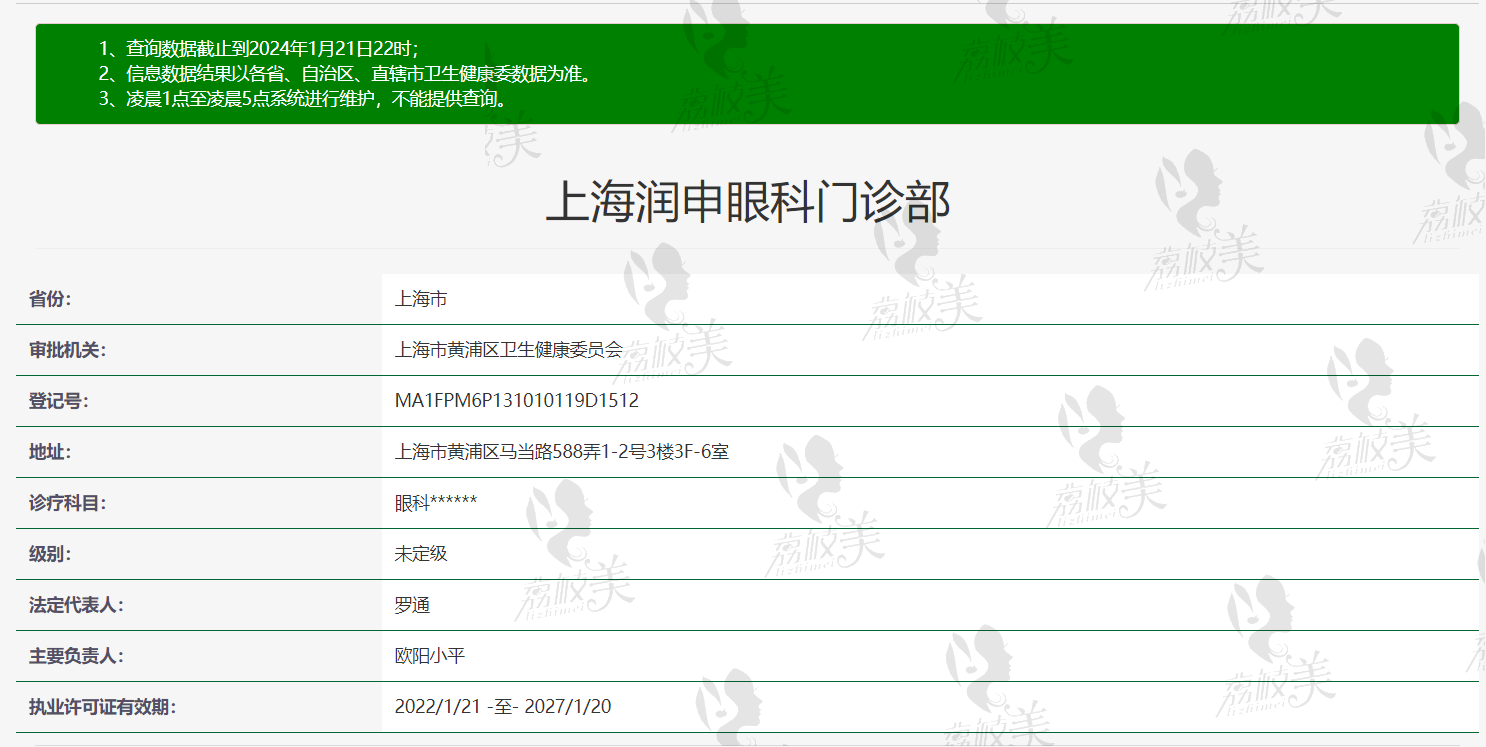Select the 地址 label

[x=50, y=451]
